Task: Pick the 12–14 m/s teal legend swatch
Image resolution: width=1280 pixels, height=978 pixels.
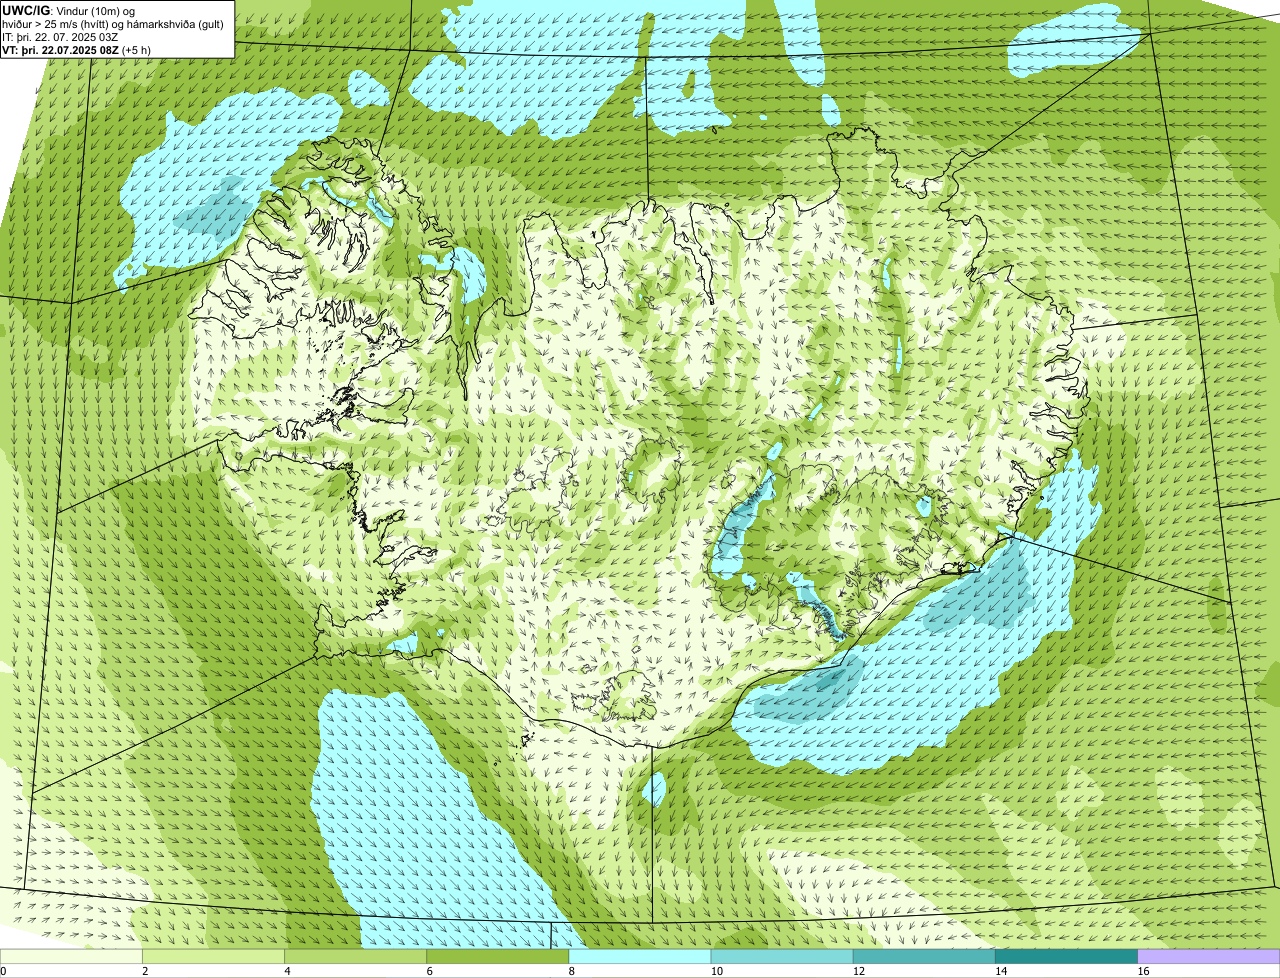Action: click(x=924, y=956)
